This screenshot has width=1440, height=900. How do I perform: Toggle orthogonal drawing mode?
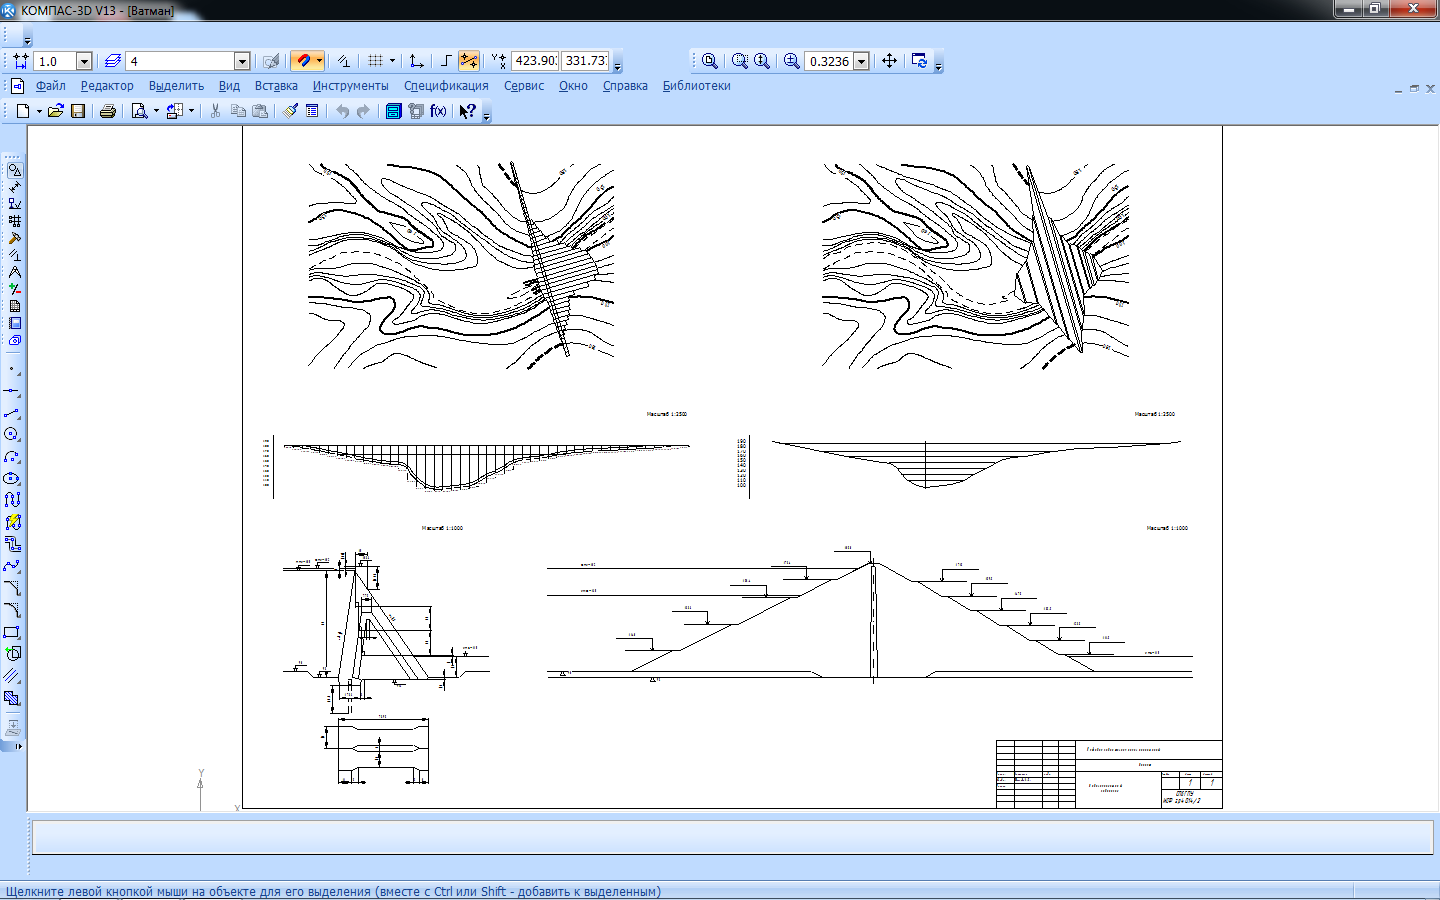(446, 61)
